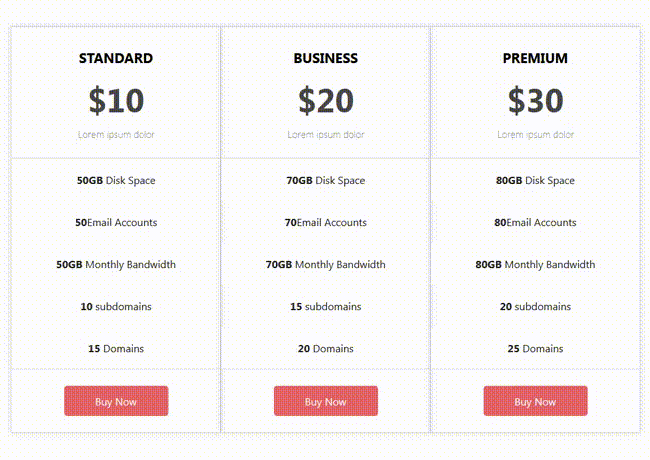Select the $20 price text
Image resolution: width=650 pixels, height=460 pixels.
326,100
